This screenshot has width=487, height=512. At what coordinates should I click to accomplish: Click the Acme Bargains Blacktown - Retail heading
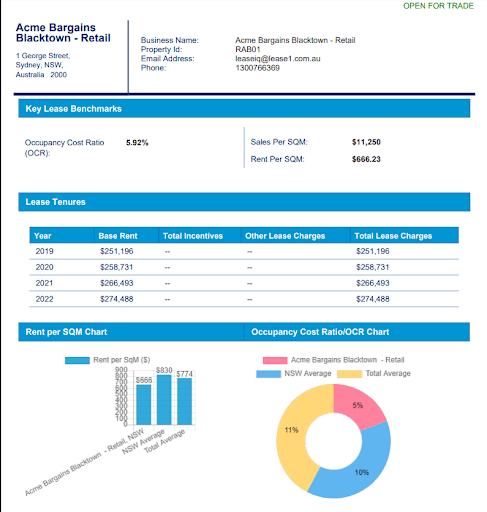[63, 33]
